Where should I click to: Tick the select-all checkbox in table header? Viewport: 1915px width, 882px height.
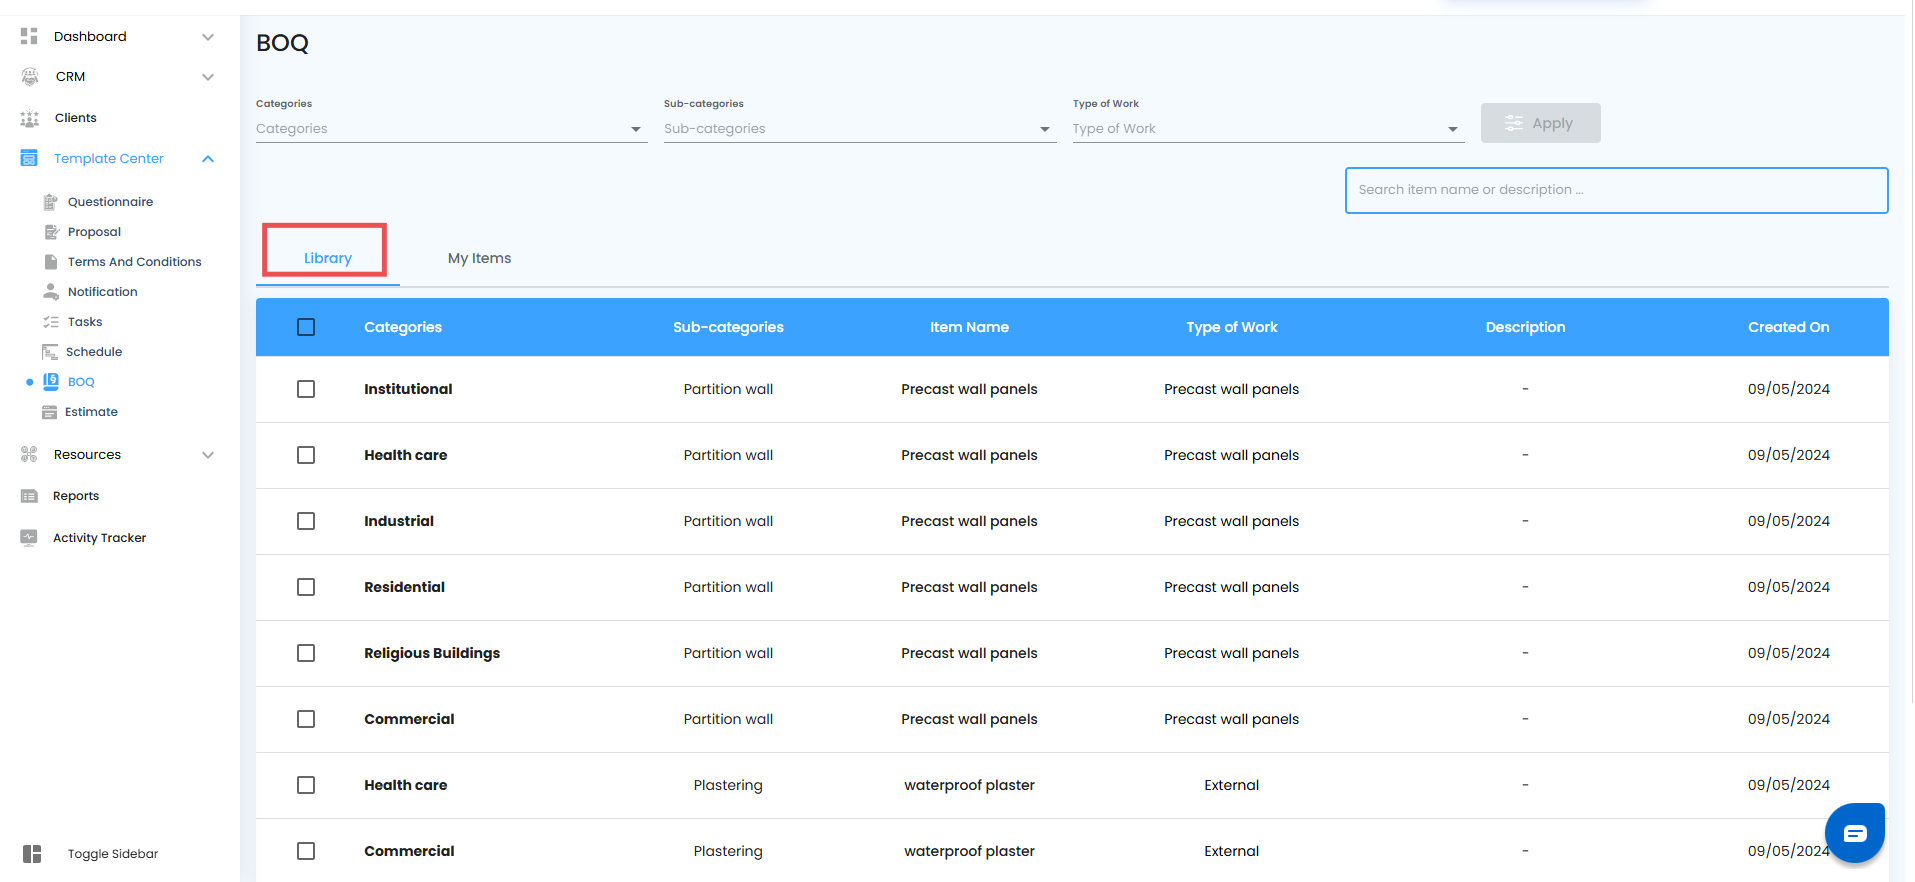[306, 327]
